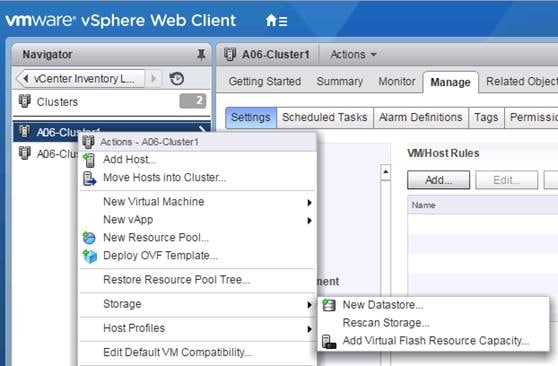Click the Clusters count badge
Image resolution: width=558 pixels, height=366 pixels.
[x=193, y=101]
